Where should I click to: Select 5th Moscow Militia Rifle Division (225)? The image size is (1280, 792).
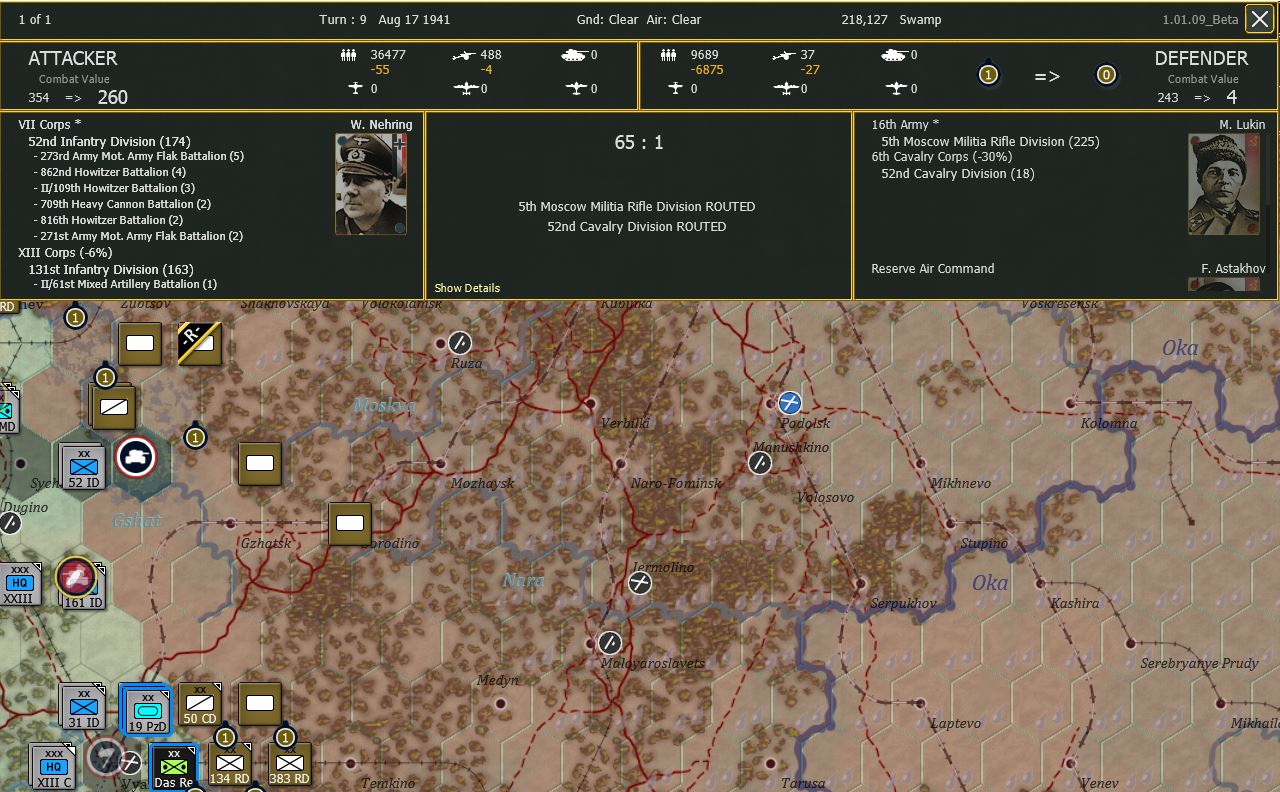point(990,141)
